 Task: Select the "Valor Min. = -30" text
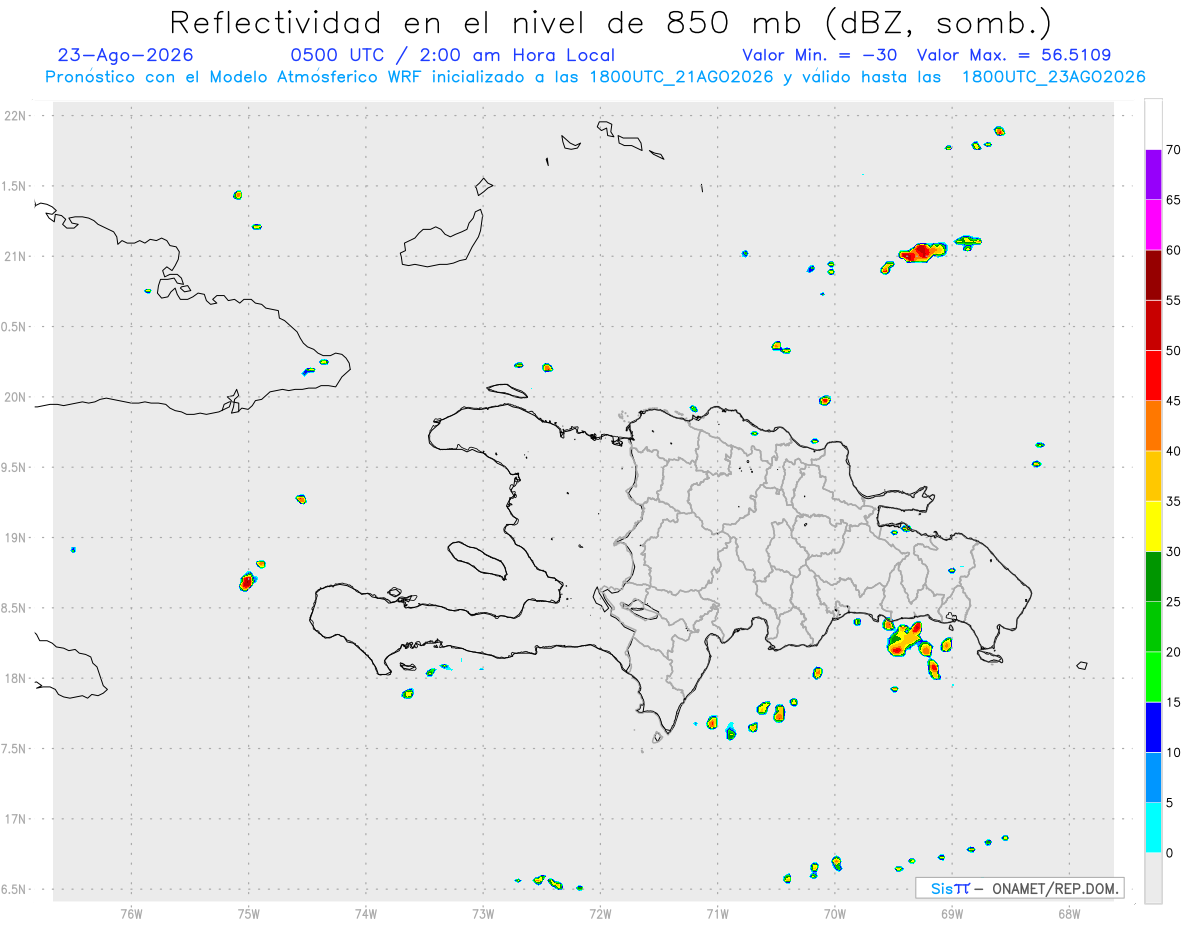[x=820, y=55]
